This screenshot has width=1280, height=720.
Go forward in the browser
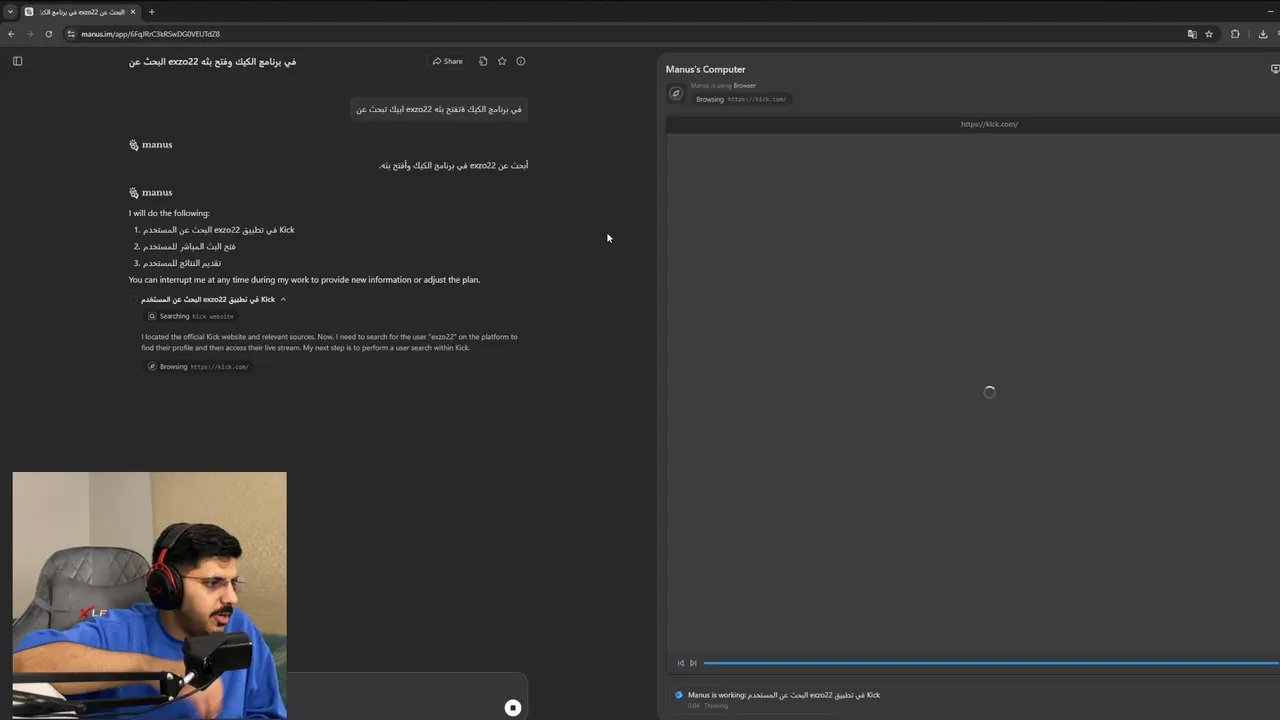tap(30, 34)
